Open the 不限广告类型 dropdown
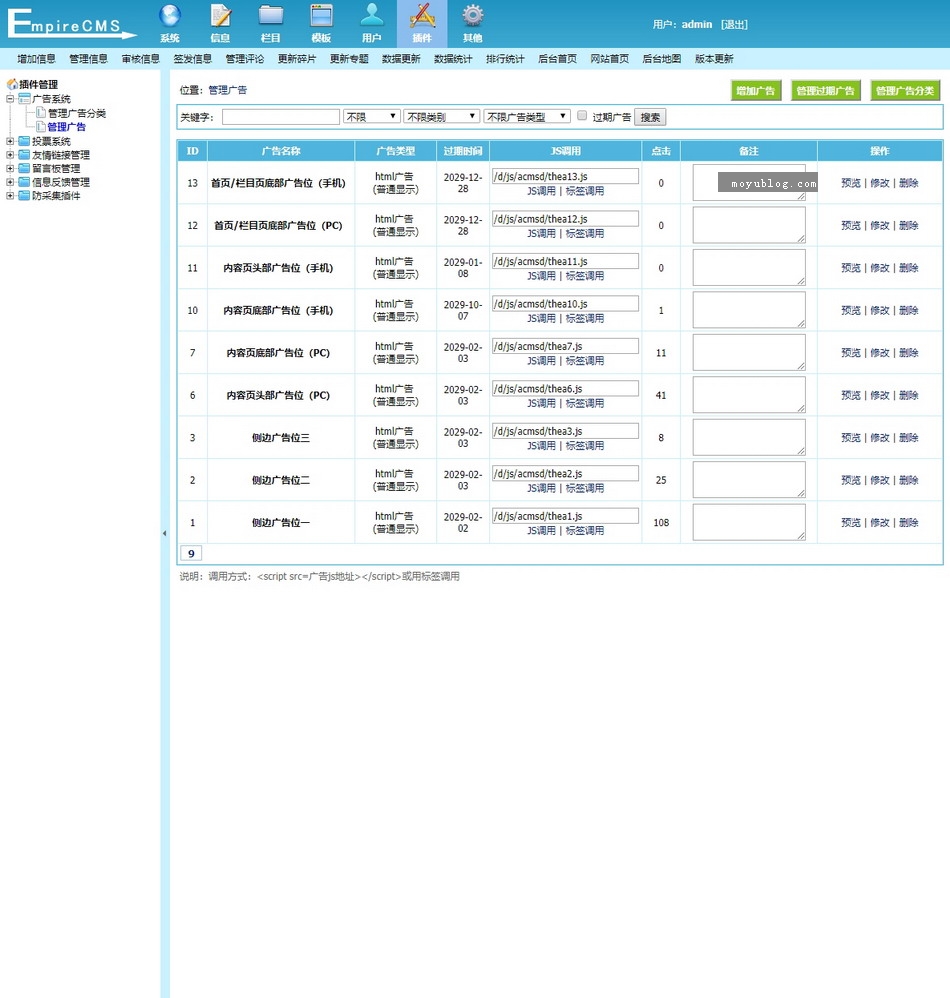 click(x=527, y=117)
